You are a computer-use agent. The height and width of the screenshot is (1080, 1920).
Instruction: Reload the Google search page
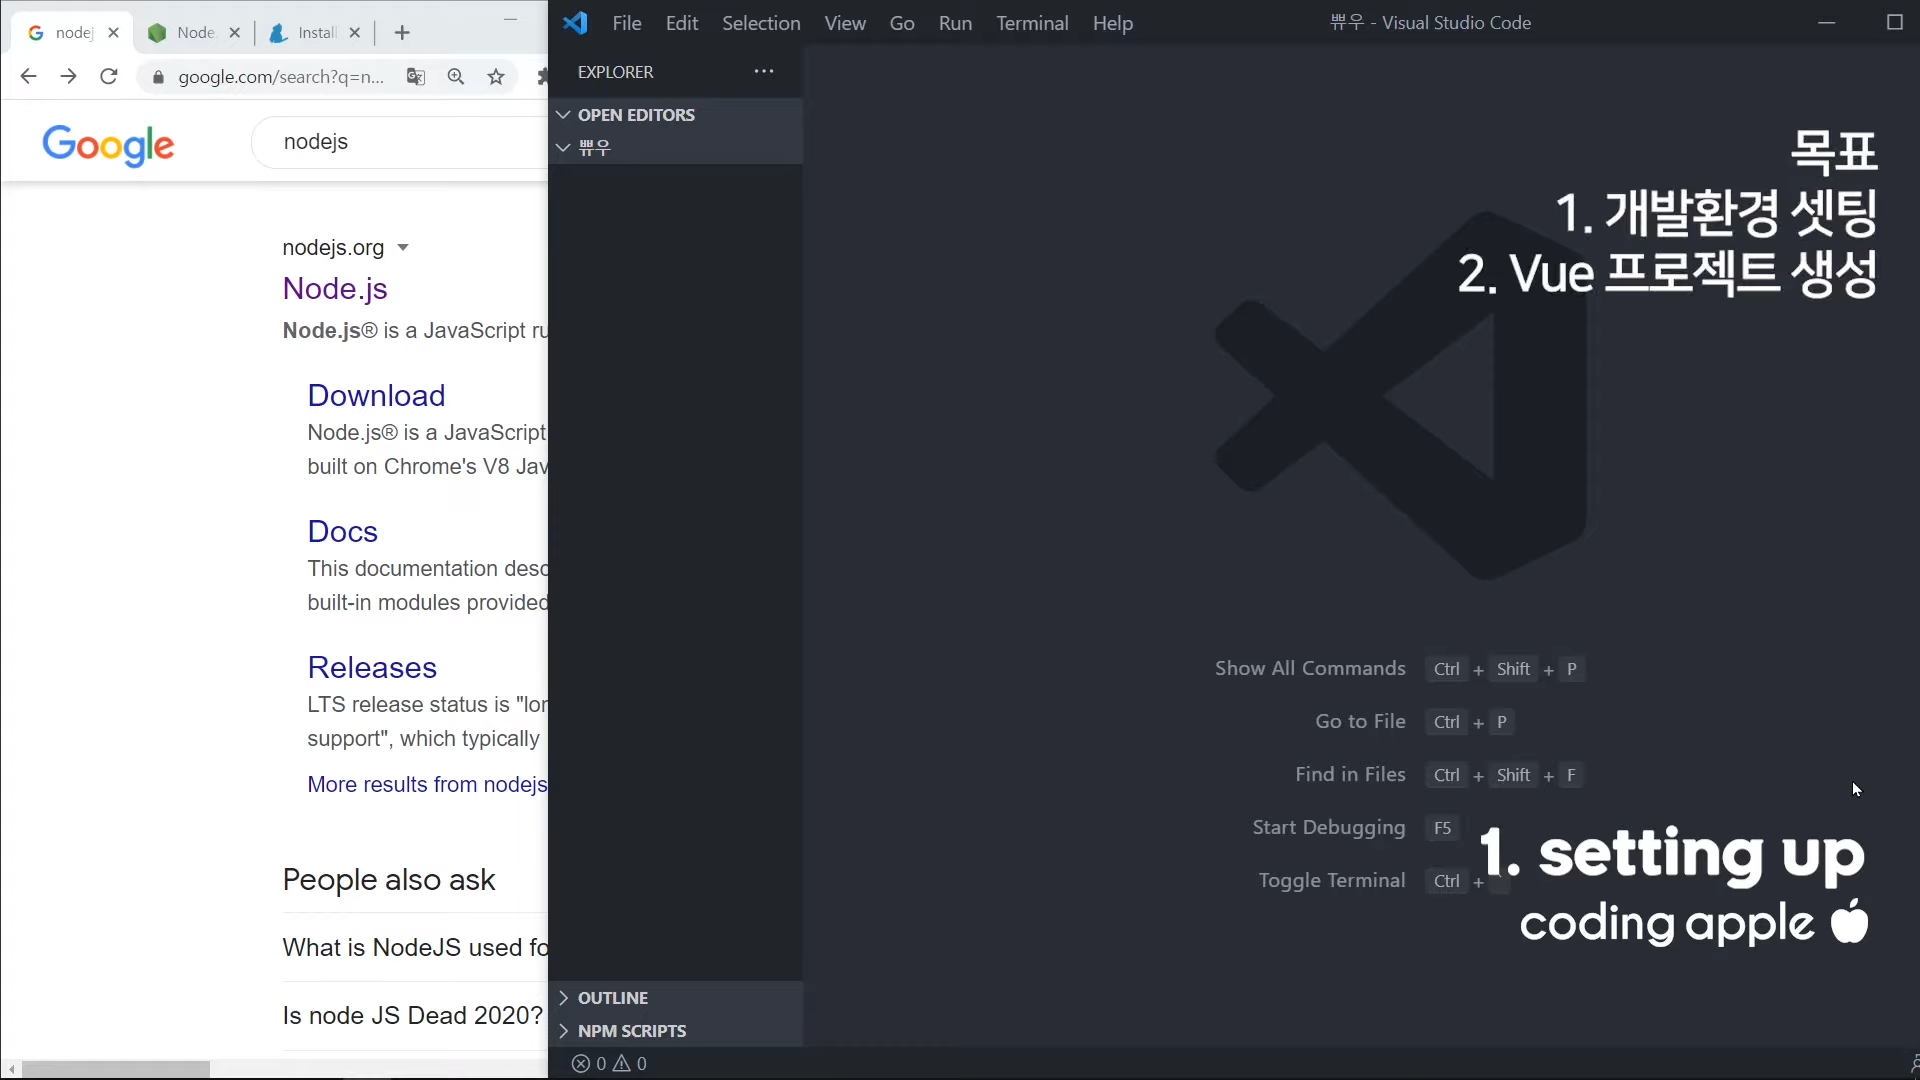coord(109,77)
